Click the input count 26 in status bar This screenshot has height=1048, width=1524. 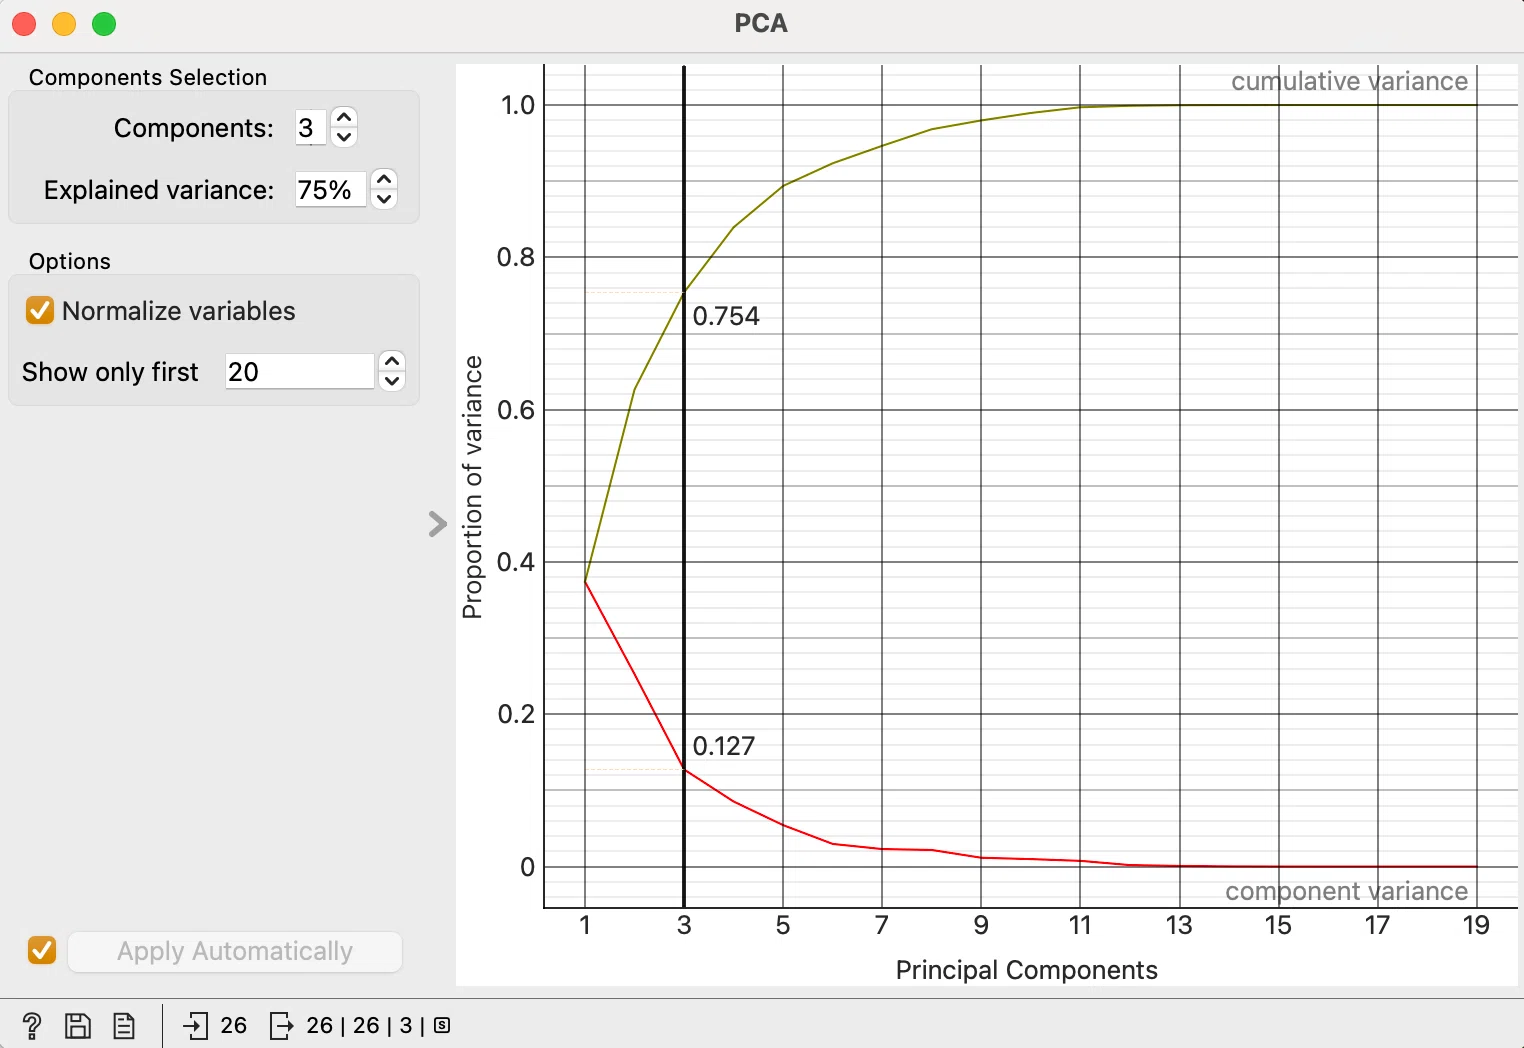coord(233,1025)
